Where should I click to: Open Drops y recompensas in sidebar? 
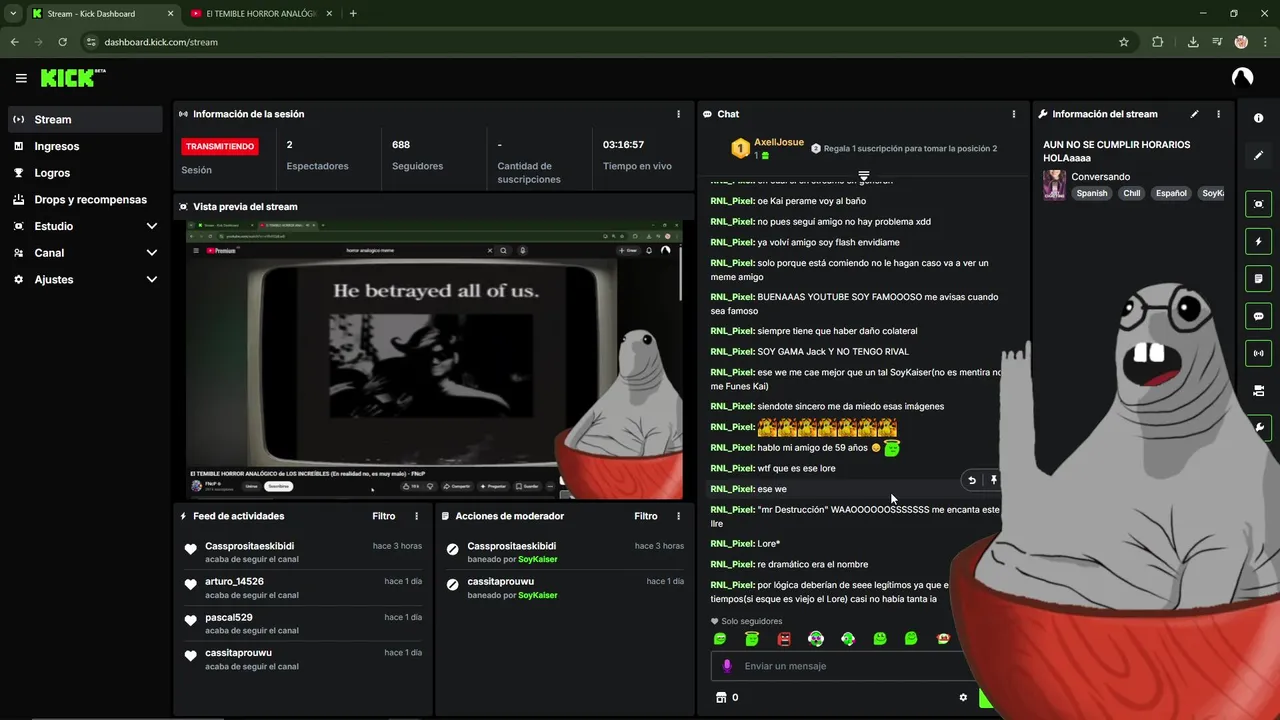(85, 199)
